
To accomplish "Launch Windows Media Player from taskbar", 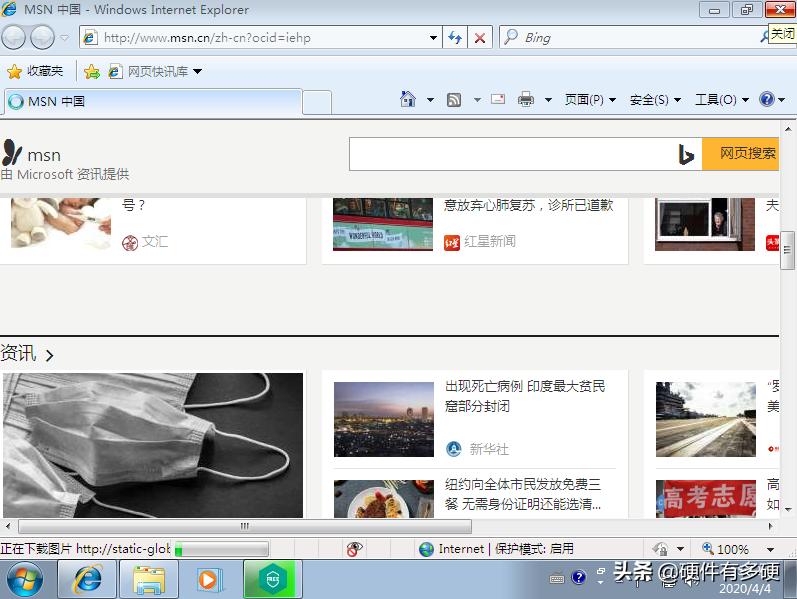I will click(x=209, y=579).
